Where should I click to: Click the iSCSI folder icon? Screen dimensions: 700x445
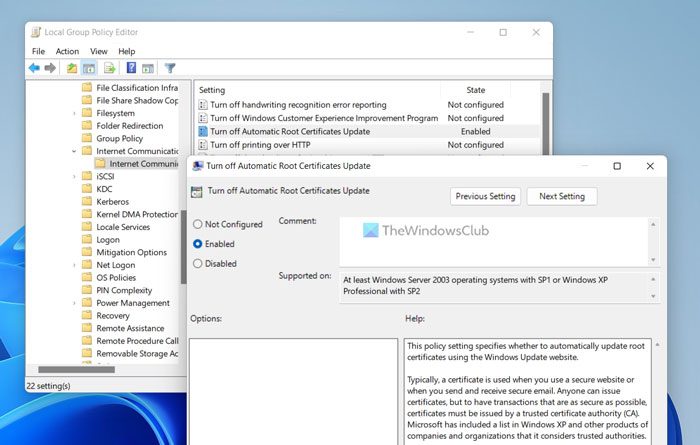(x=87, y=176)
